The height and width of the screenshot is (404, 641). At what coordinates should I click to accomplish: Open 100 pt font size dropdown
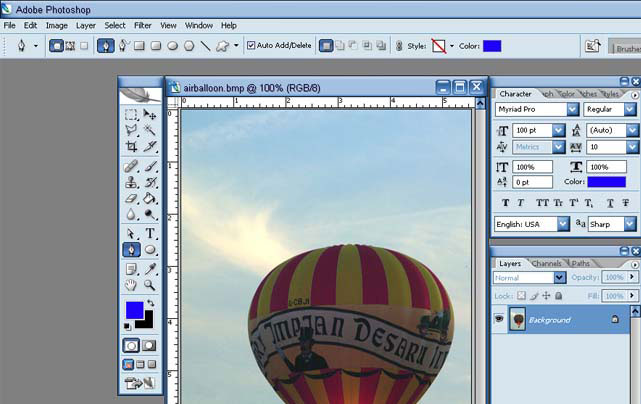(558, 130)
